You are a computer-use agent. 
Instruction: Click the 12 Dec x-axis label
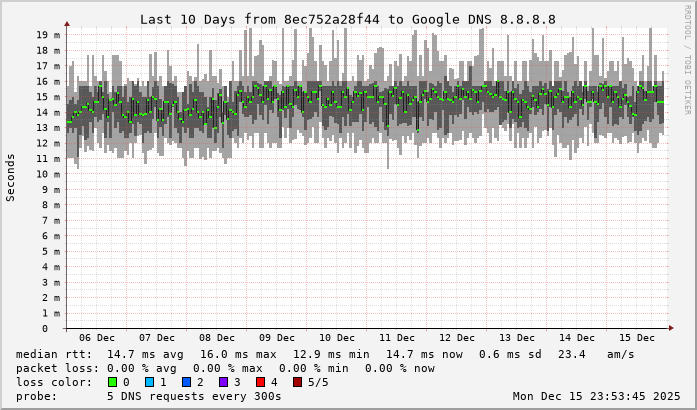(457, 338)
